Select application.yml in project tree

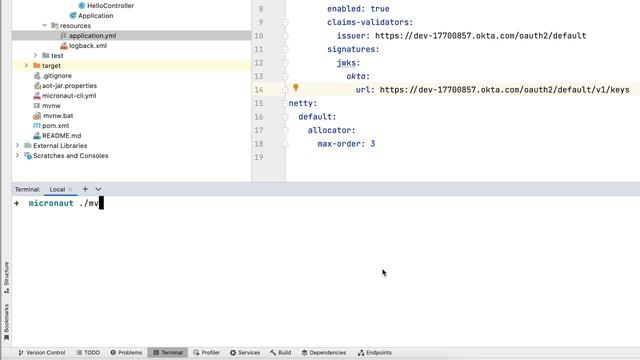click(x=92, y=36)
